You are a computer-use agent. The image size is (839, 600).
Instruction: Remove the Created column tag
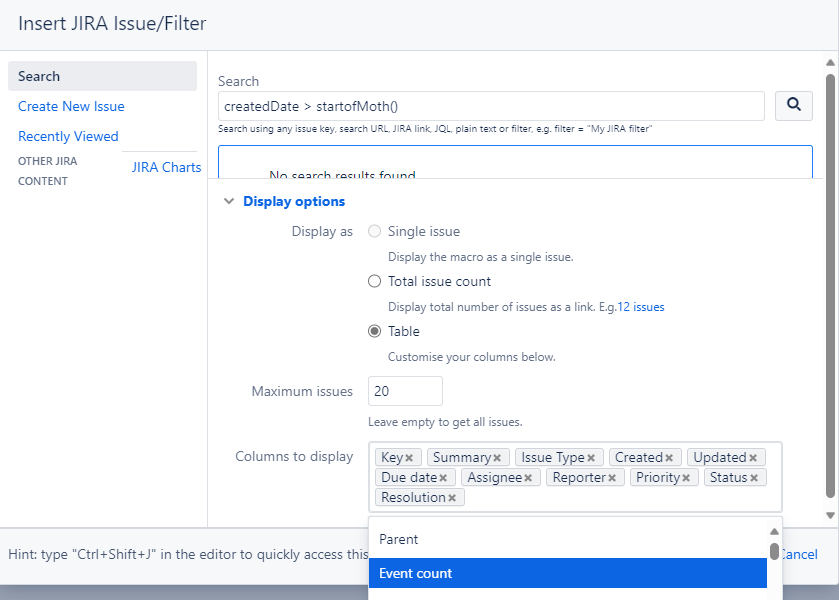pyautogui.click(x=669, y=458)
